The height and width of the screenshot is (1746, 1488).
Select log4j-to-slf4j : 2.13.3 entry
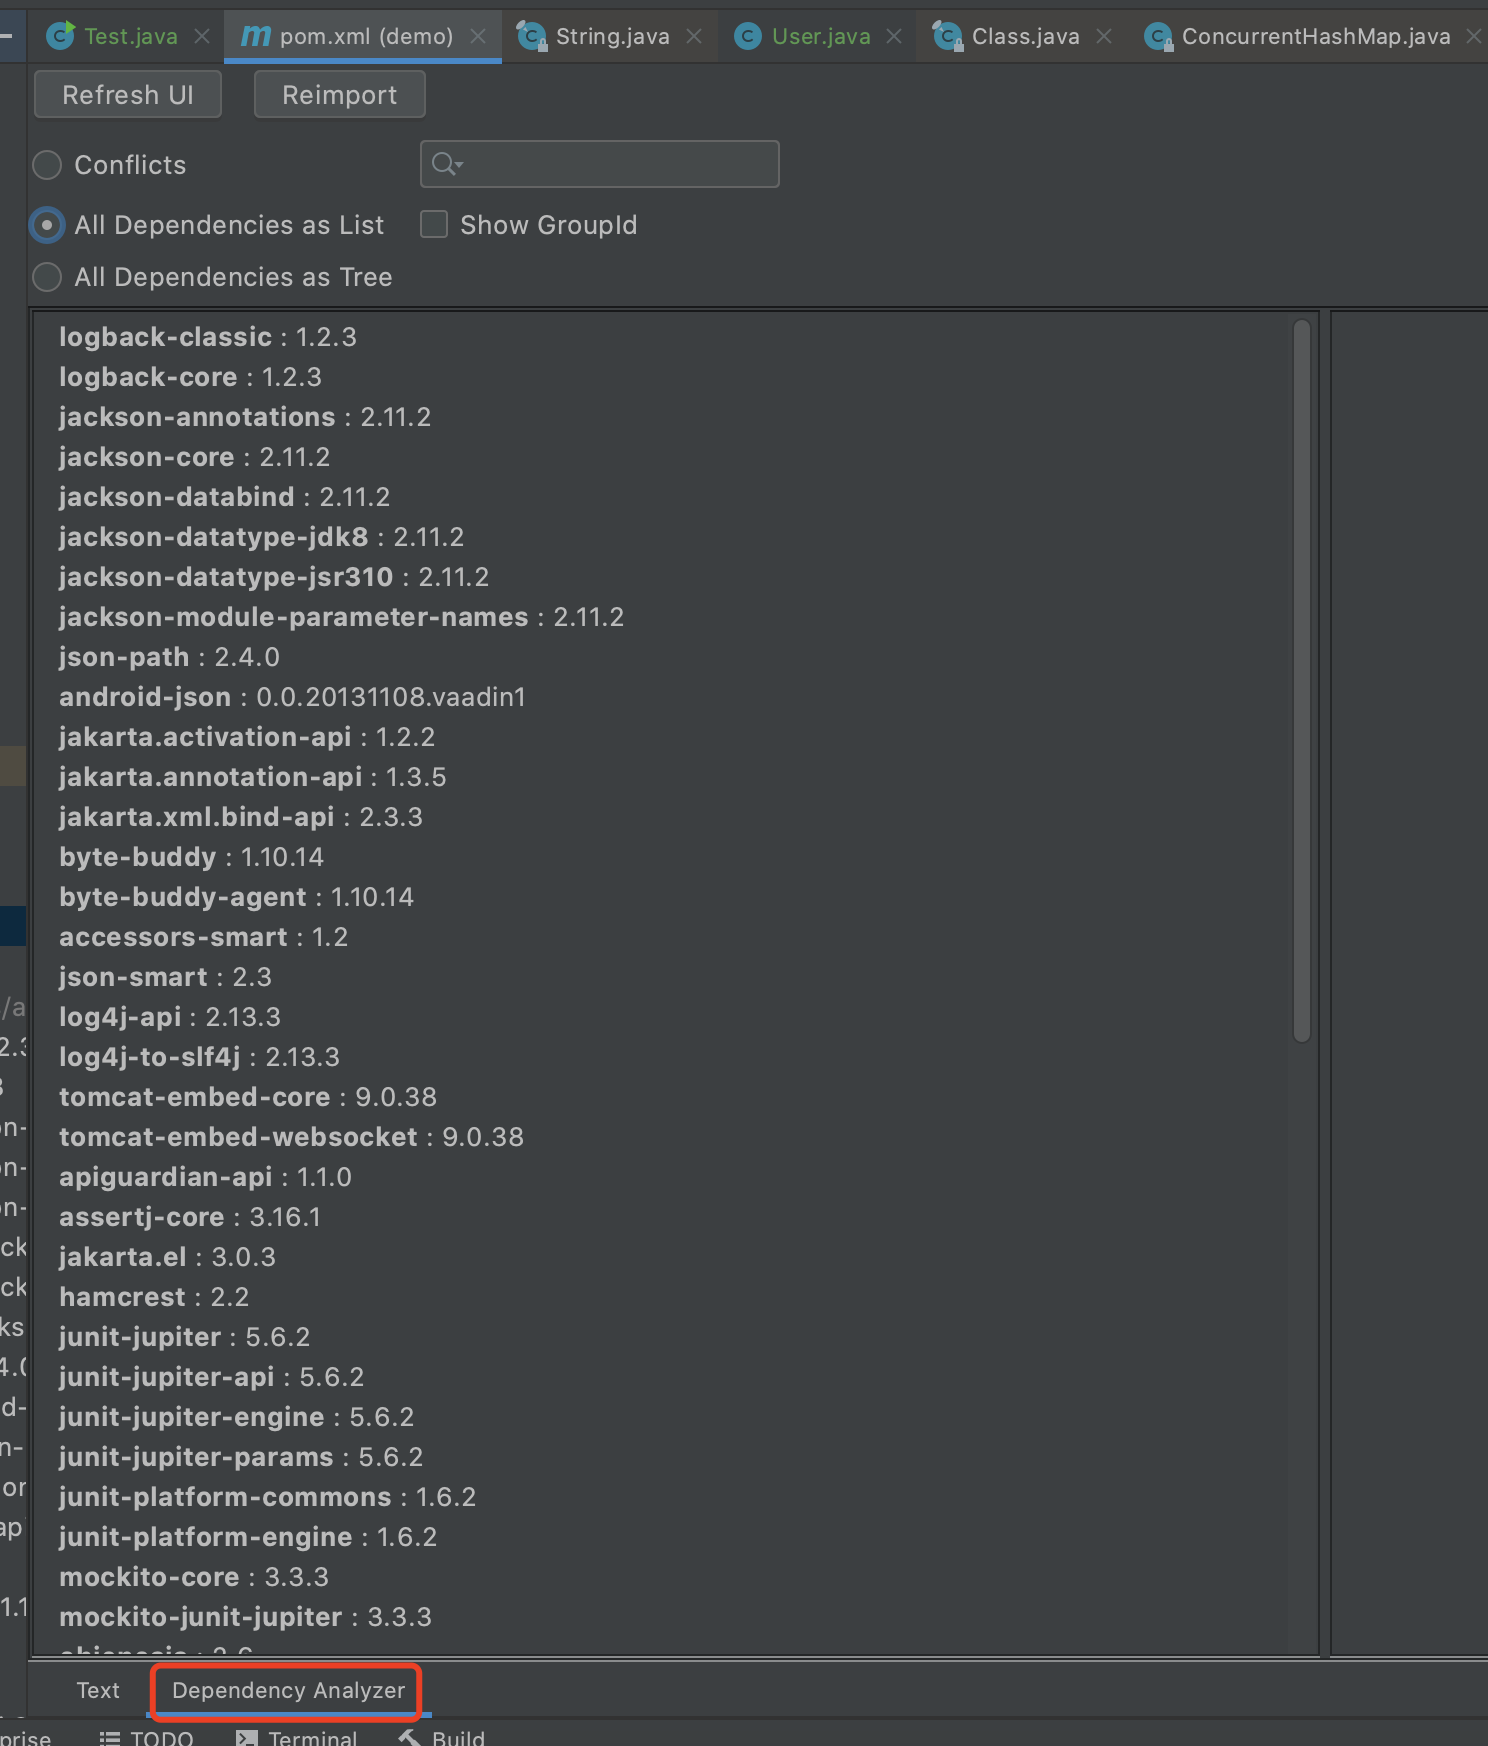199,1057
